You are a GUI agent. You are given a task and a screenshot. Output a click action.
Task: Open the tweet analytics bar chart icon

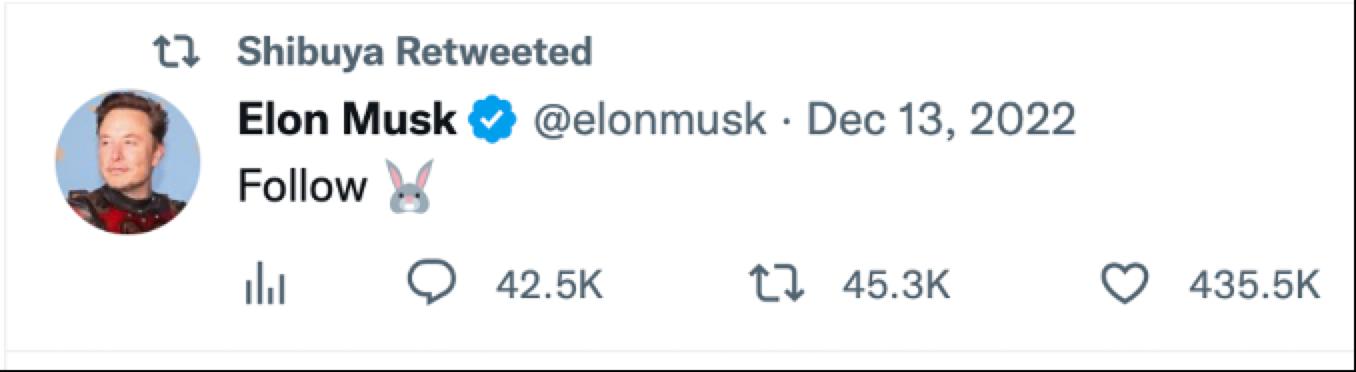pyautogui.click(x=265, y=287)
